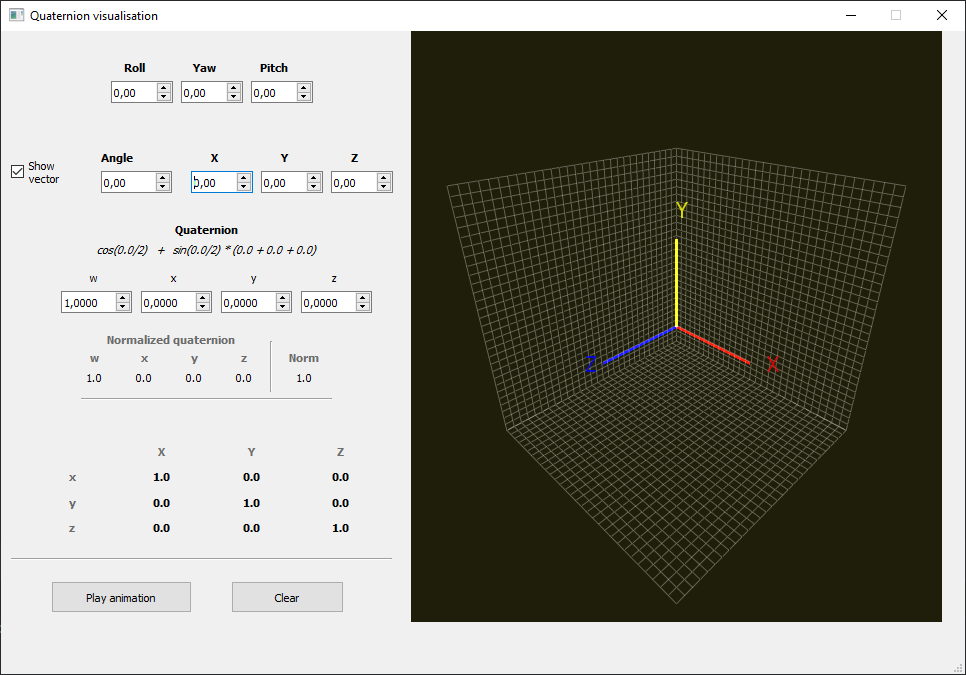Decrease the vector Z value with down arrow
This screenshot has width=966, height=675.
[384, 187]
